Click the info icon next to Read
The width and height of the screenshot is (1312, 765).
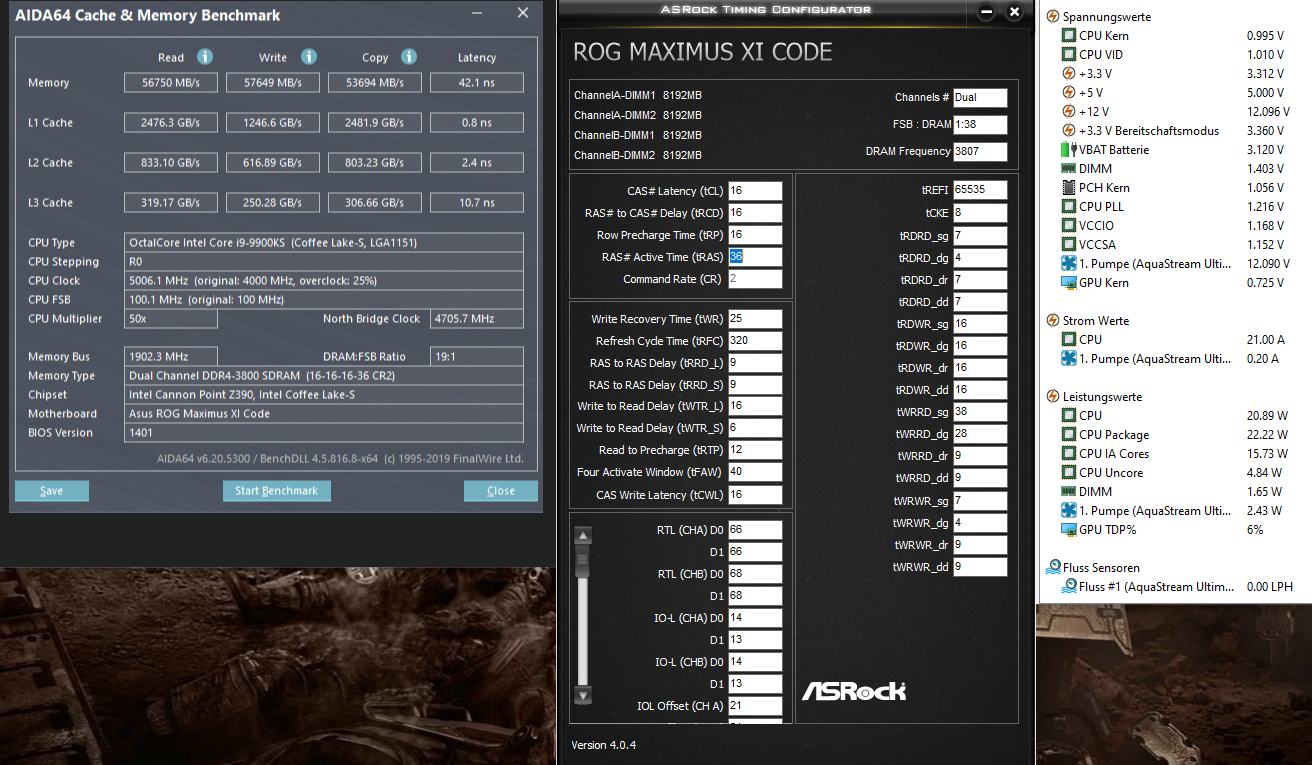click(205, 57)
